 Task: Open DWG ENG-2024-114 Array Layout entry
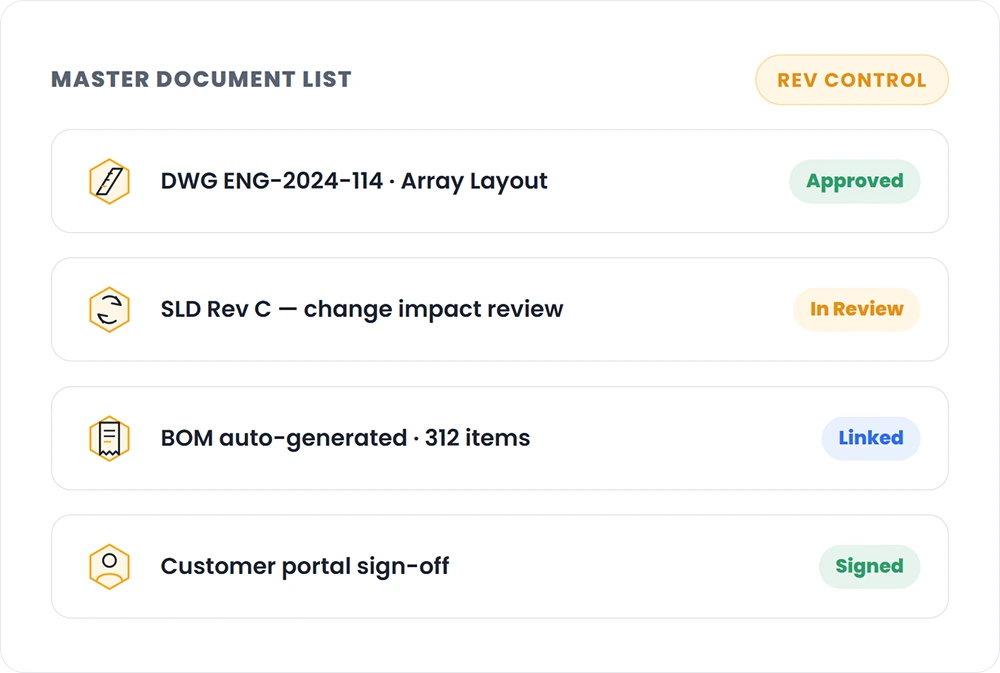pos(354,181)
